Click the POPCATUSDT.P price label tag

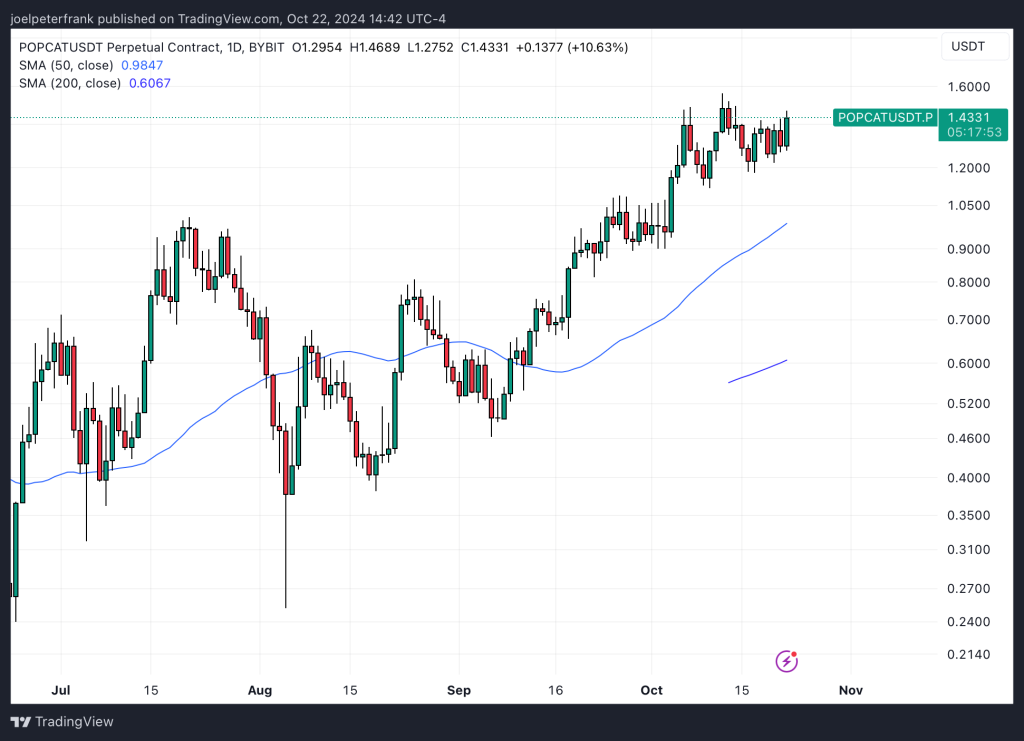click(x=885, y=118)
